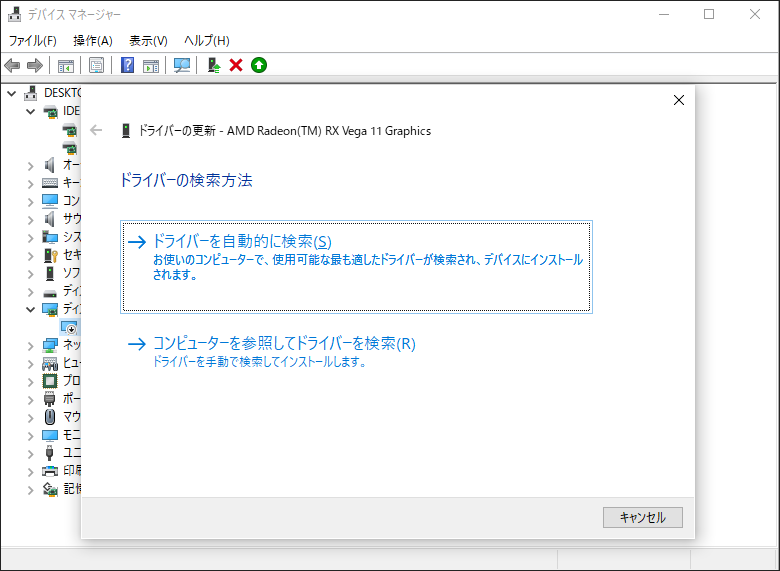
Task: Click the red X uninstall device icon
Action: (x=236, y=65)
